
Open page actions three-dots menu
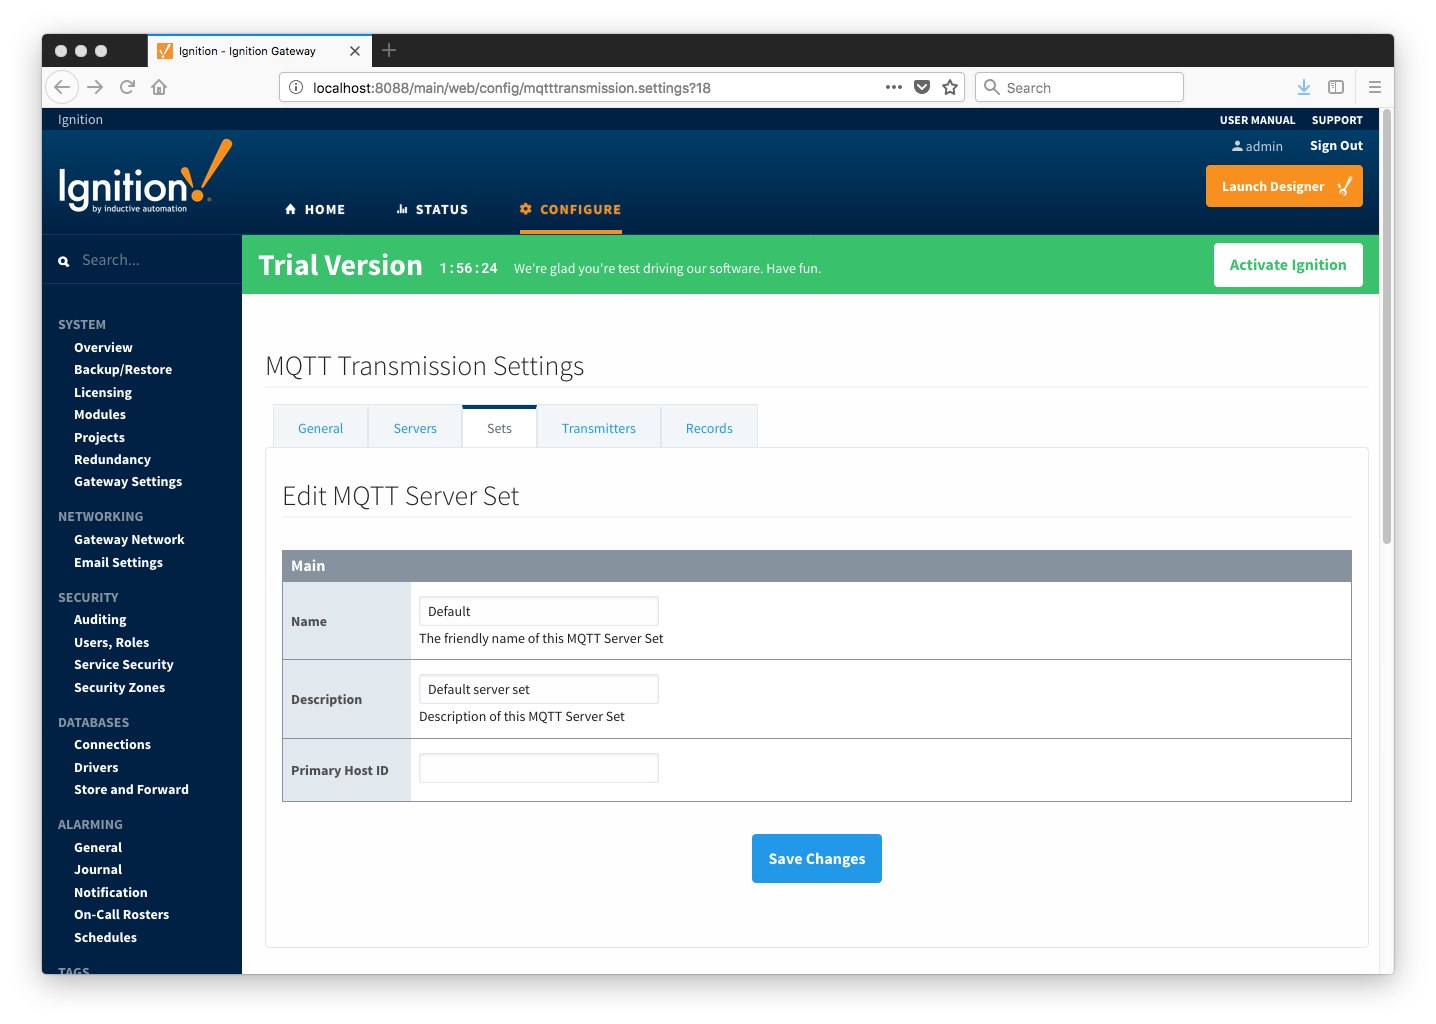point(894,87)
